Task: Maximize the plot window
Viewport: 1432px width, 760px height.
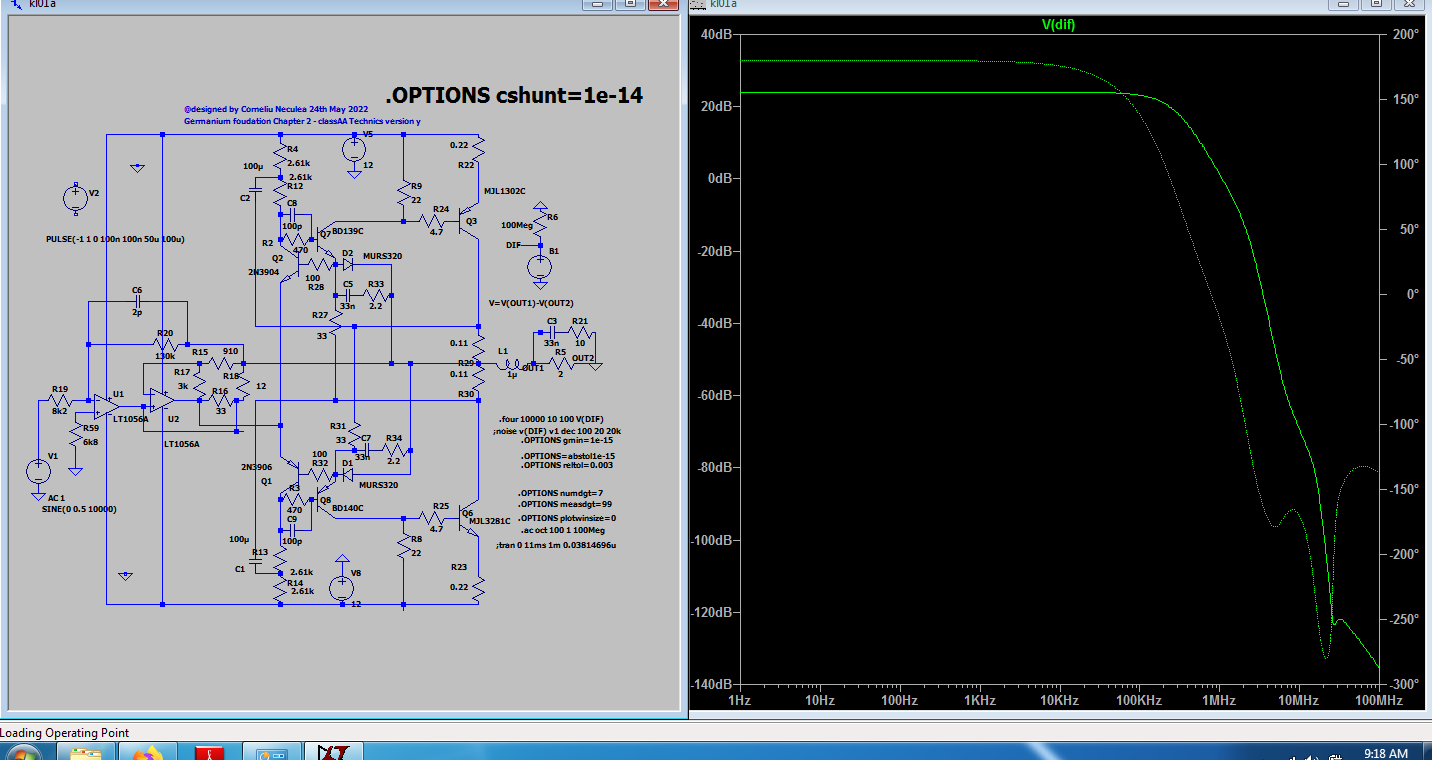Action: click(x=1376, y=4)
